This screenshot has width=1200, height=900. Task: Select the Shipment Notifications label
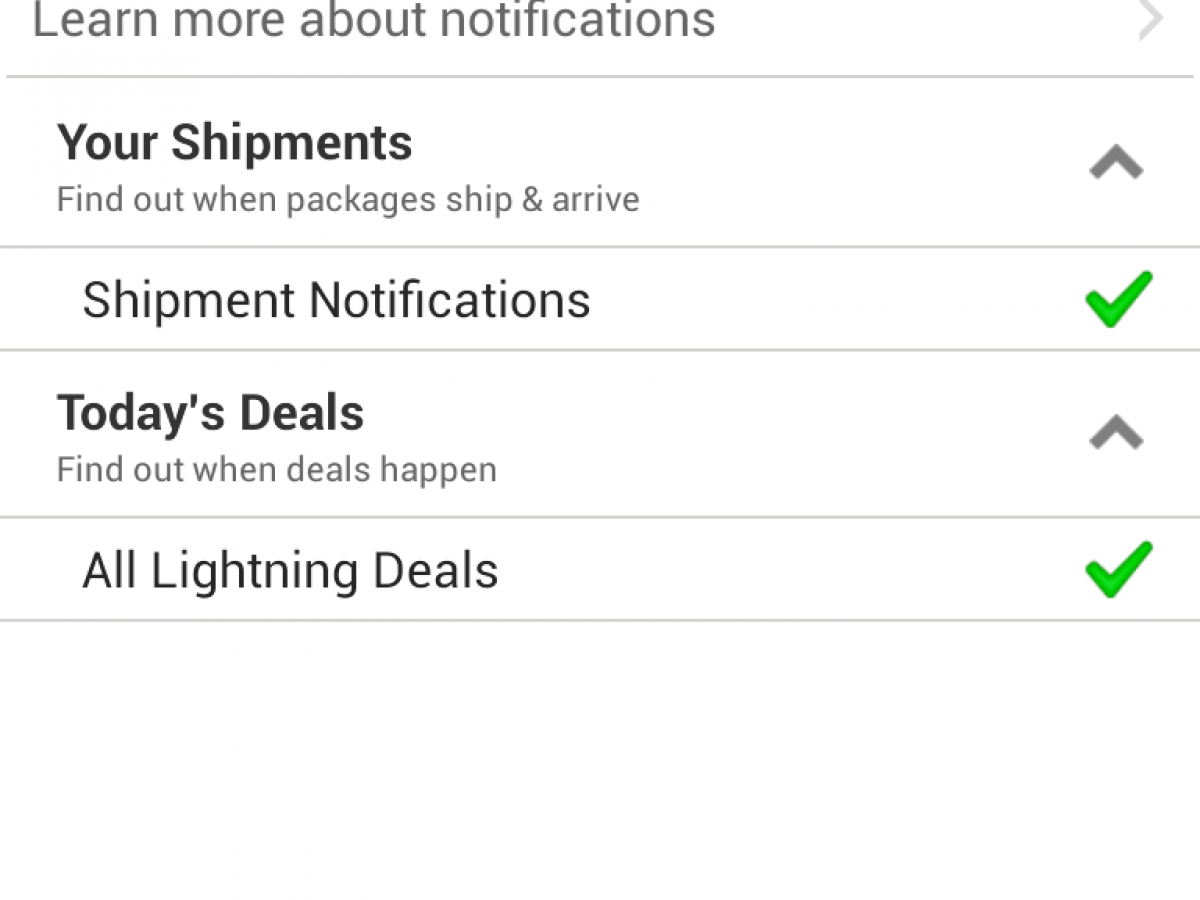coord(336,300)
